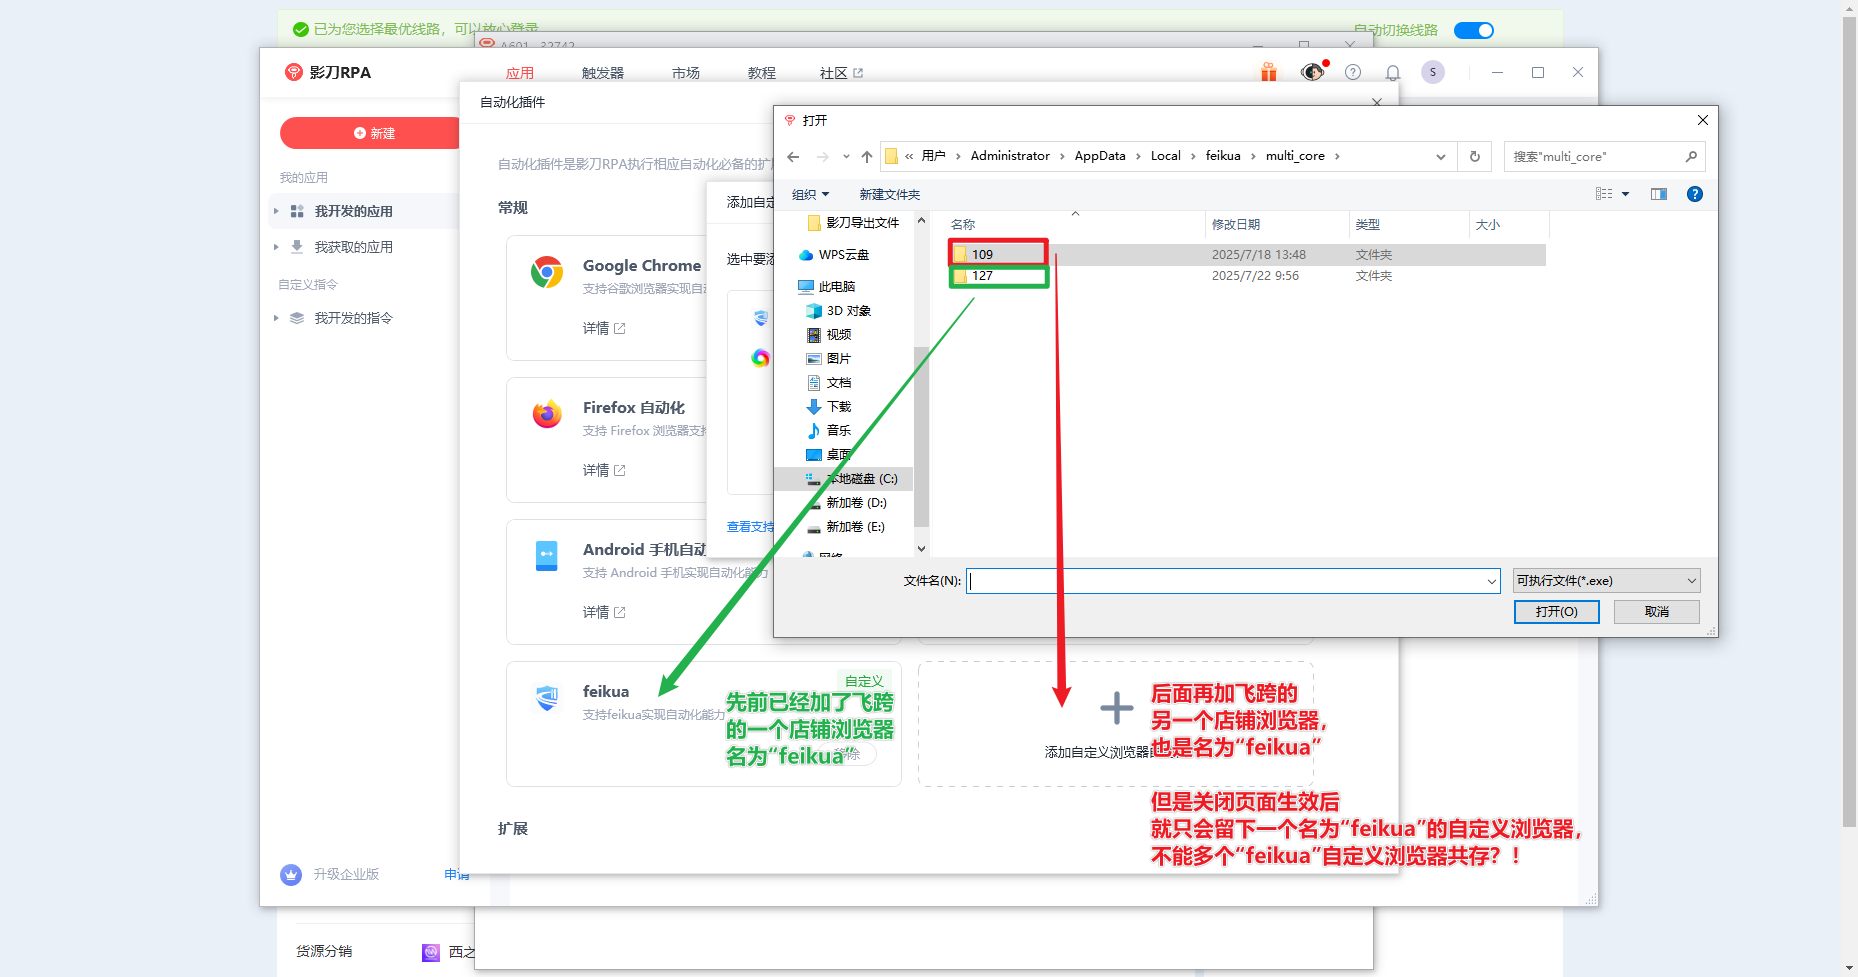Open the 组织 dropdown menu

click(810, 194)
